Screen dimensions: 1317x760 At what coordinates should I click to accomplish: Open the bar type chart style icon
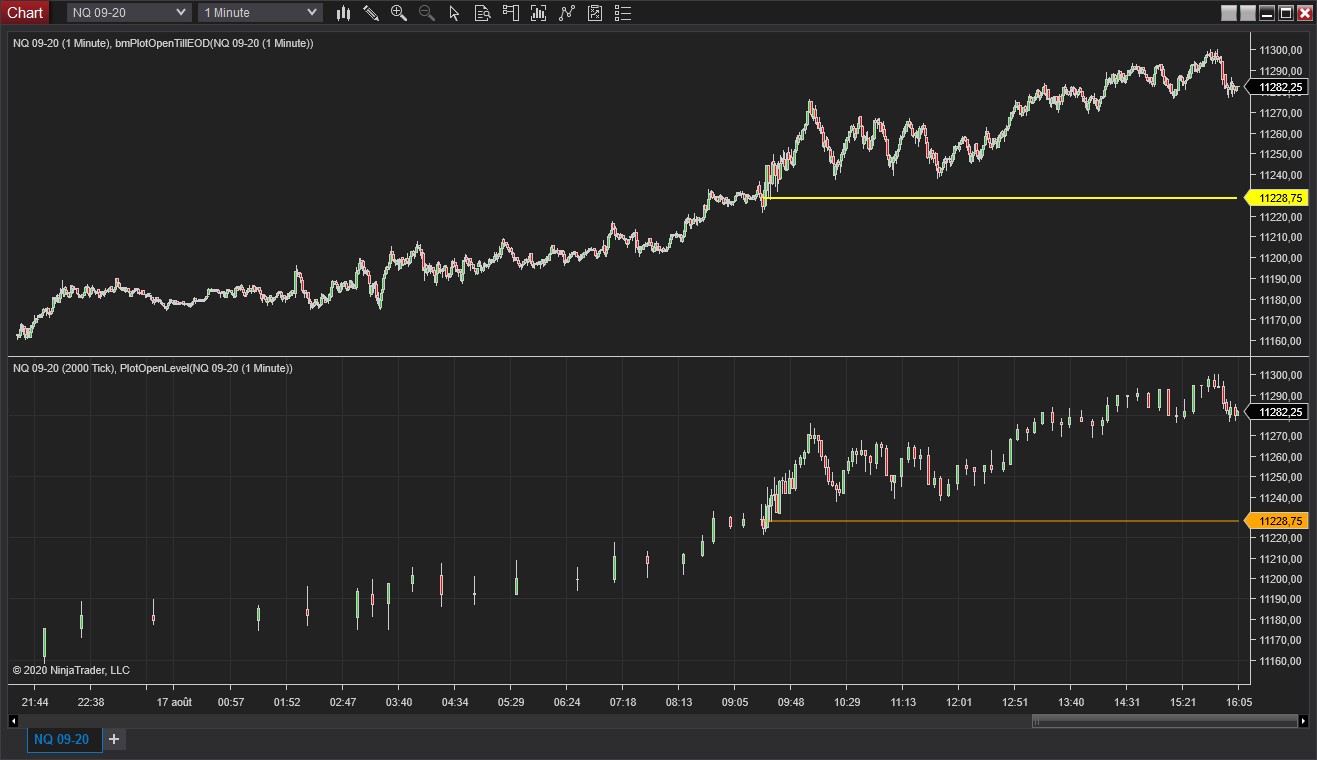click(x=343, y=13)
